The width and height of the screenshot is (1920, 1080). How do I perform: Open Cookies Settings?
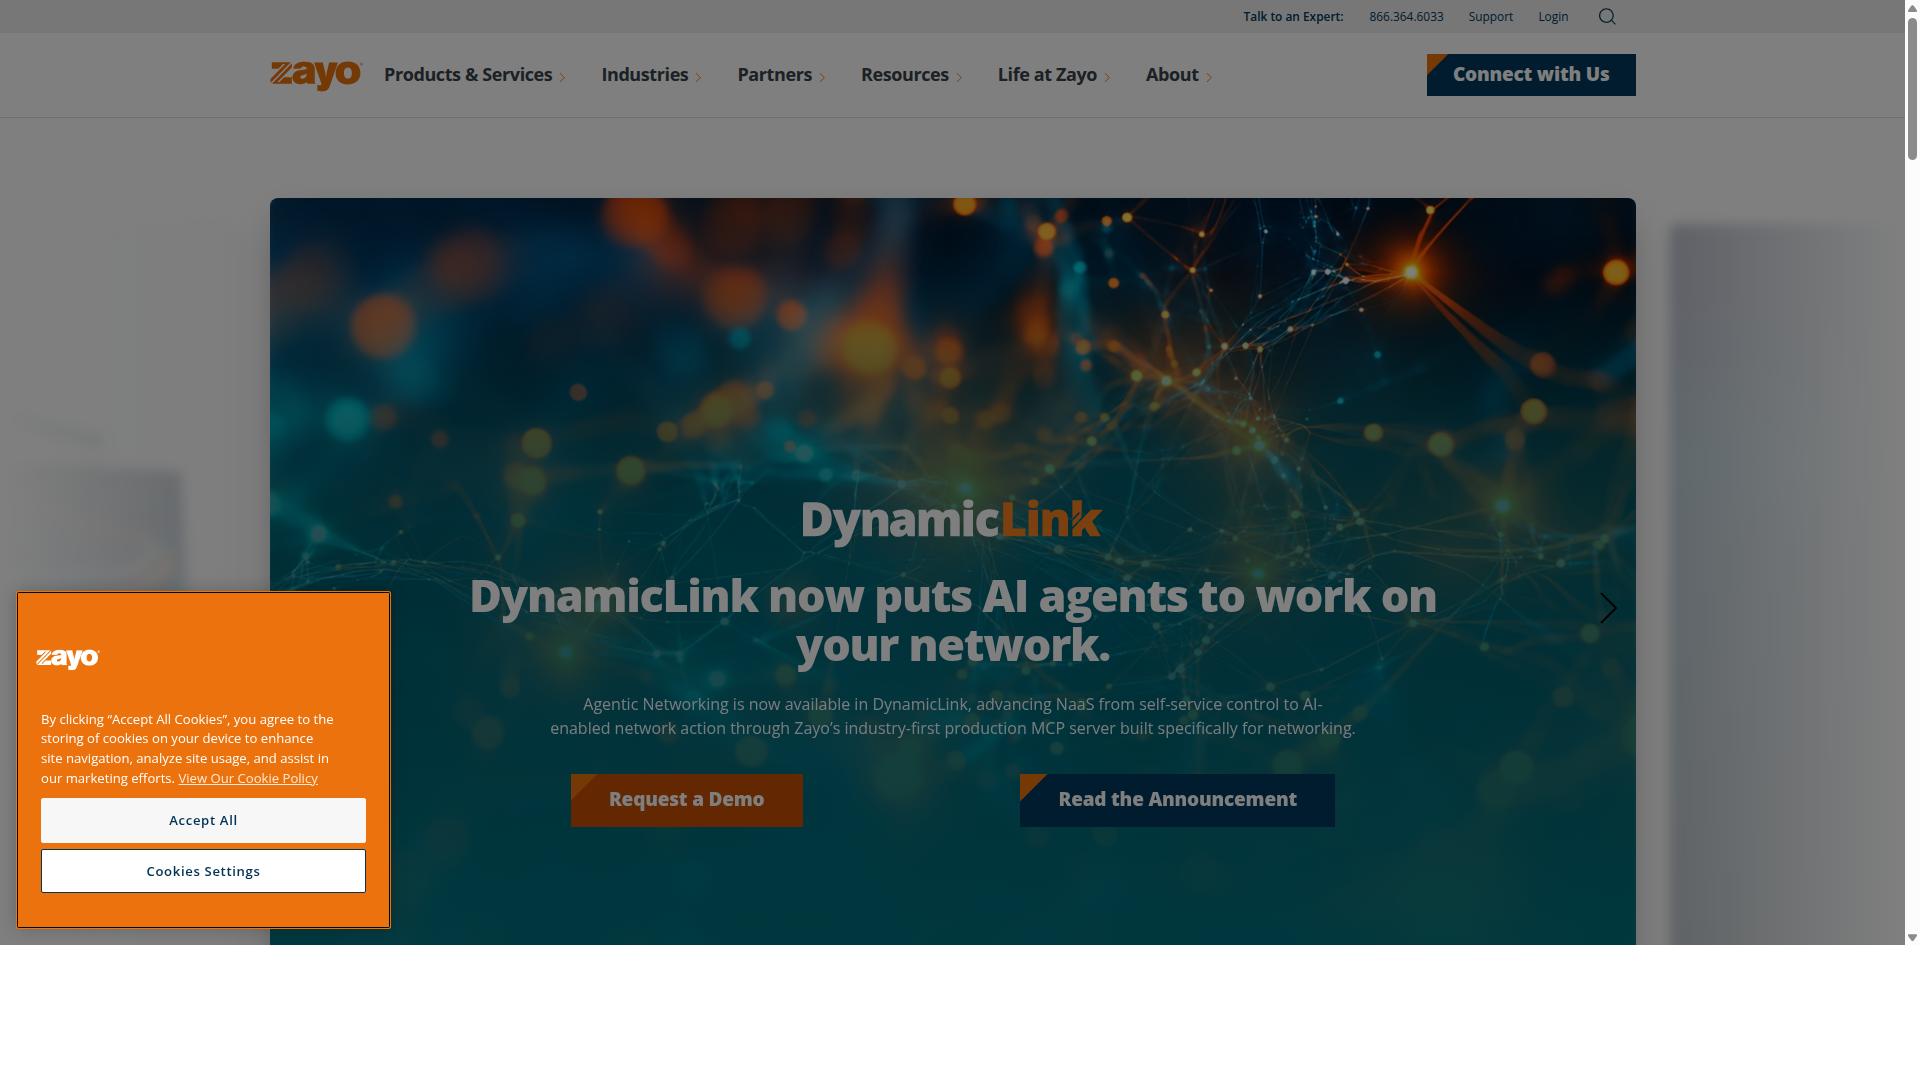pos(203,871)
